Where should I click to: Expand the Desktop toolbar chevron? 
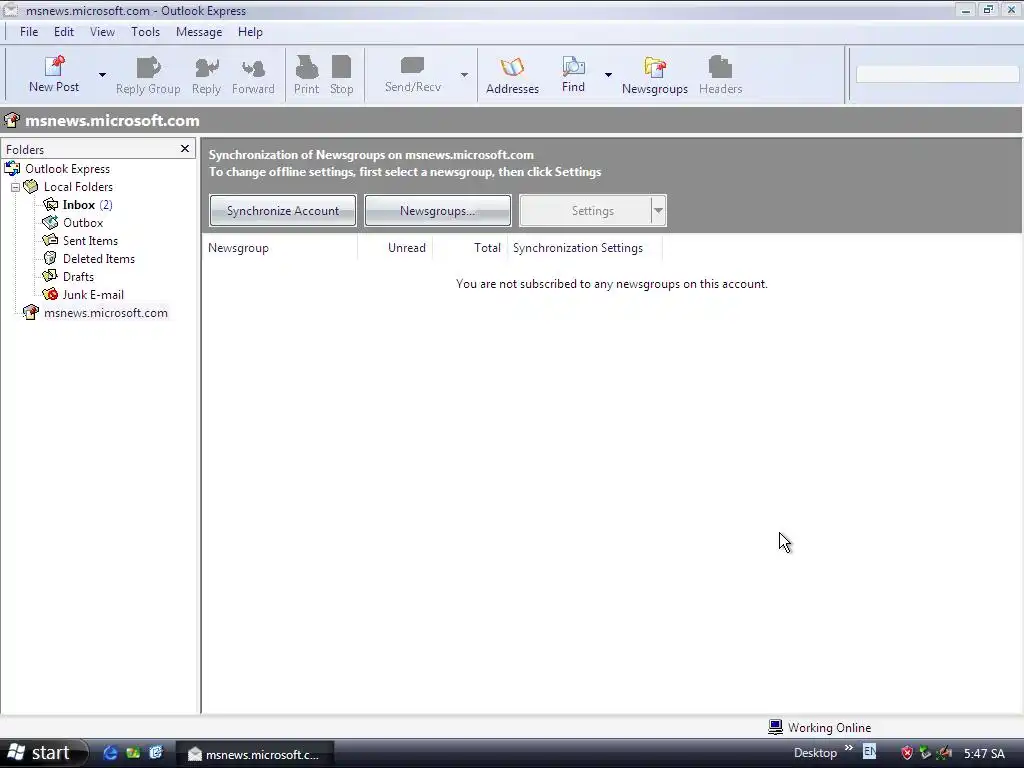[x=848, y=748]
